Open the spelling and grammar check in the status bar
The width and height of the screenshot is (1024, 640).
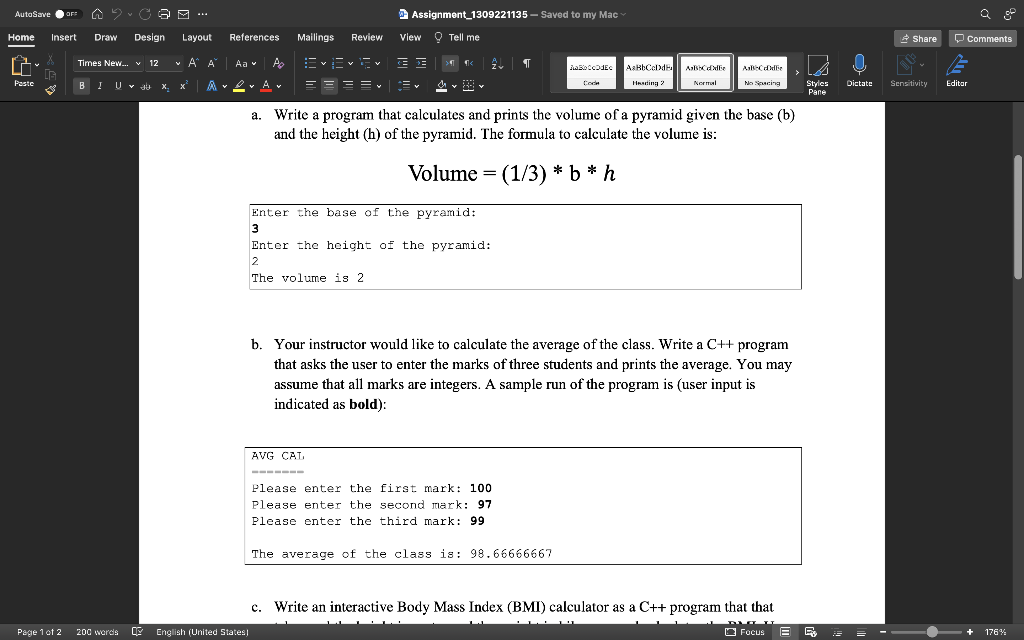point(137,632)
